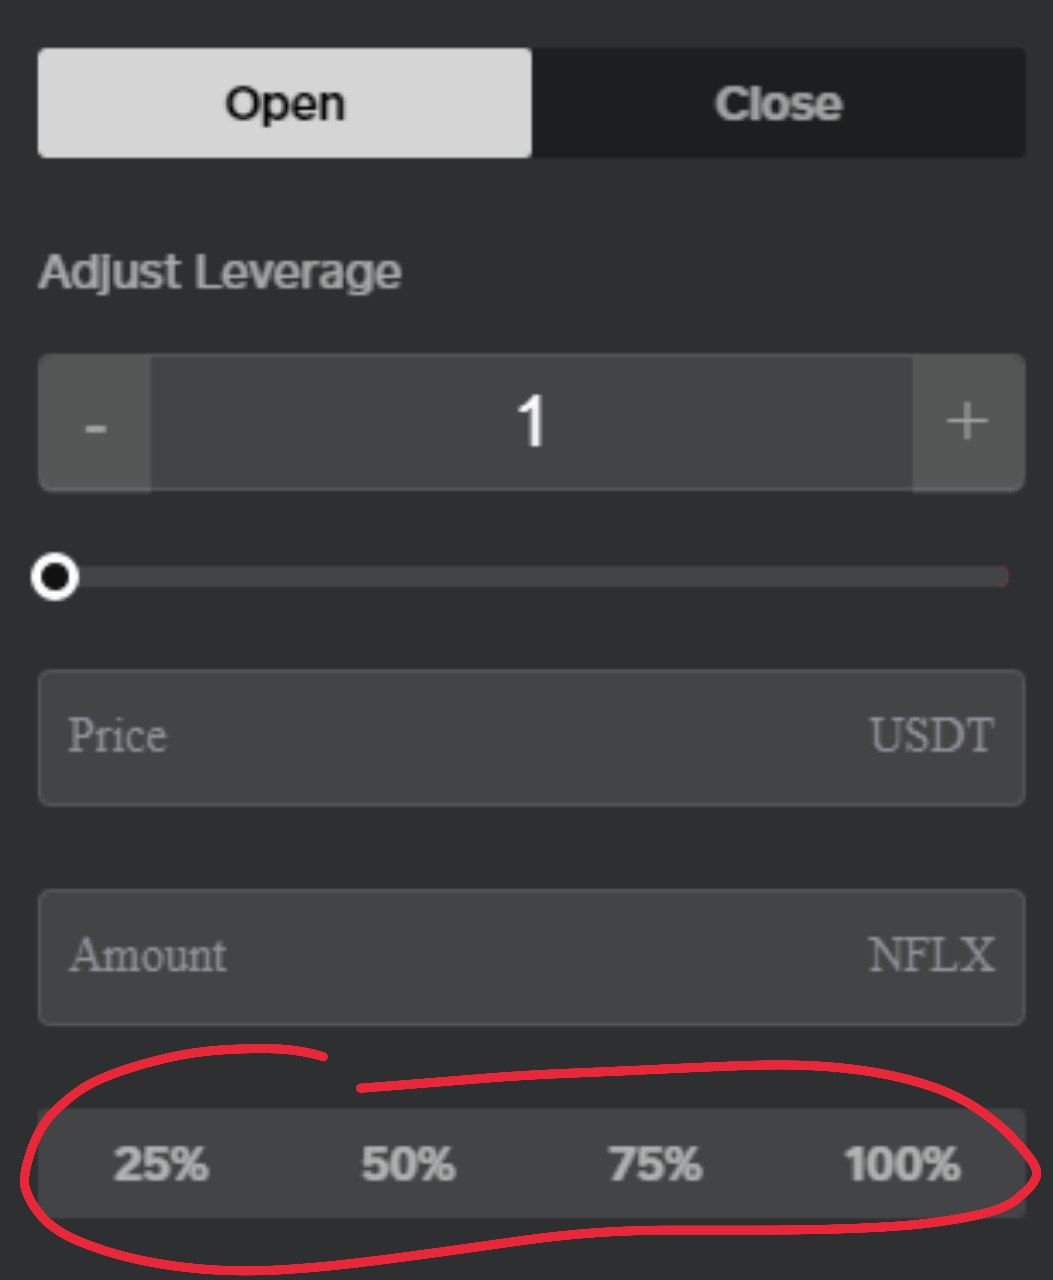Choose the 100% amount option
Screen dimensions: 1053x1280
coord(902,1164)
